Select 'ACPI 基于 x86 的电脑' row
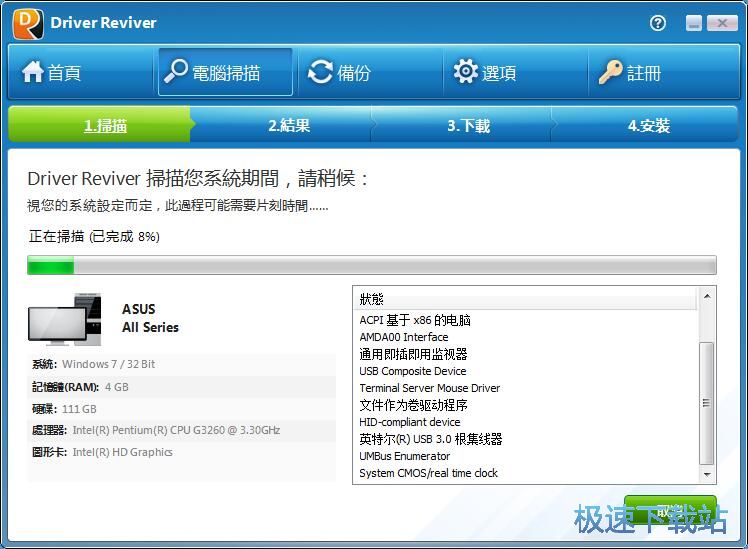This screenshot has height=549, width=748. pyautogui.click(x=525, y=320)
